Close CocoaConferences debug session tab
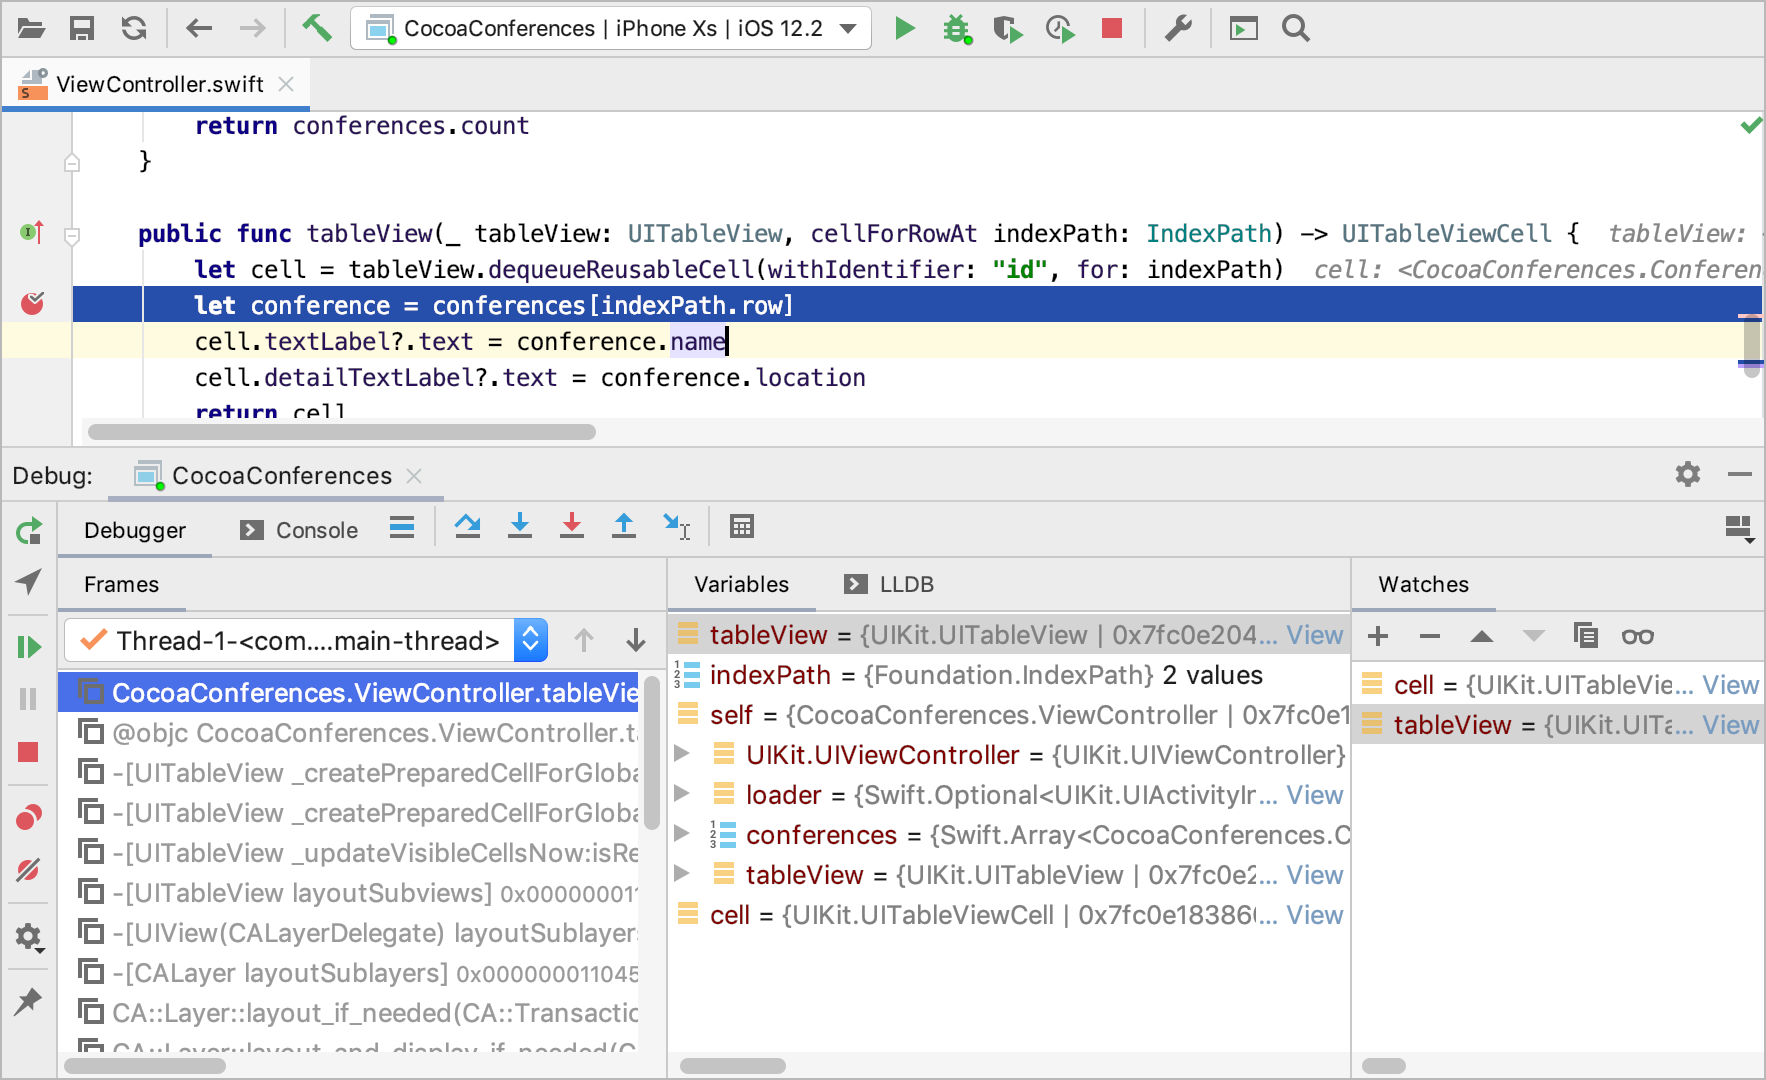Image resolution: width=1766 pixels, height=1080 pixels. [414, 476]
